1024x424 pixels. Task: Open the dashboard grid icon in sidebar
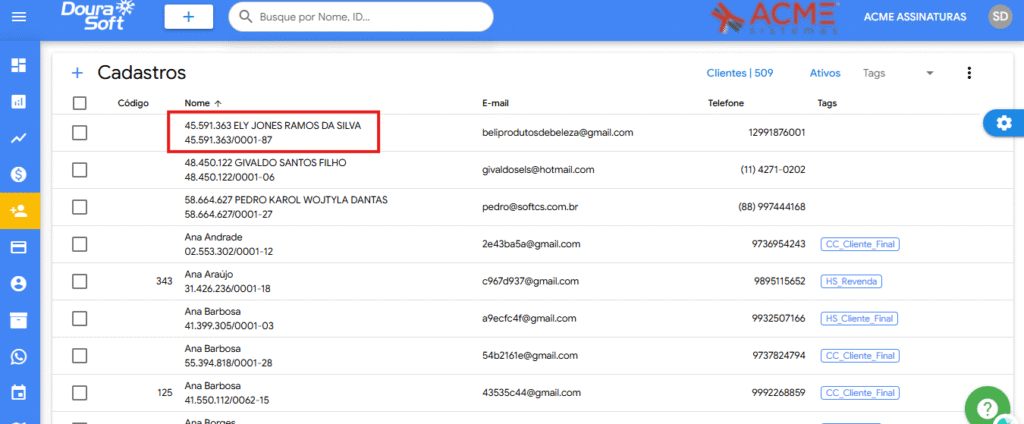pos(18,66)
